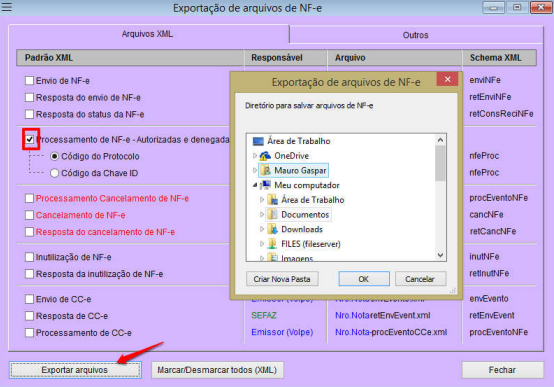The height and width of the screenshot is (387, 554).
Task: Uncheck Processamento de NF-e Autorizadas checkbox
Action: [x=30, y=139]
